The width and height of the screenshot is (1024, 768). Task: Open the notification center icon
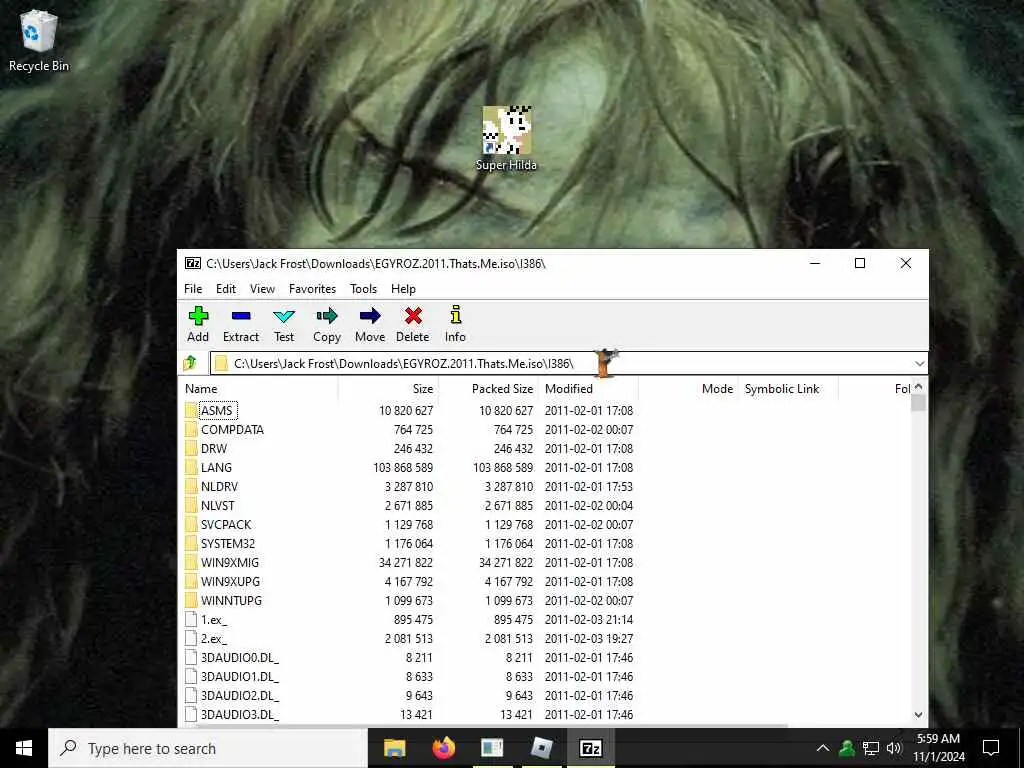point(991,748)
